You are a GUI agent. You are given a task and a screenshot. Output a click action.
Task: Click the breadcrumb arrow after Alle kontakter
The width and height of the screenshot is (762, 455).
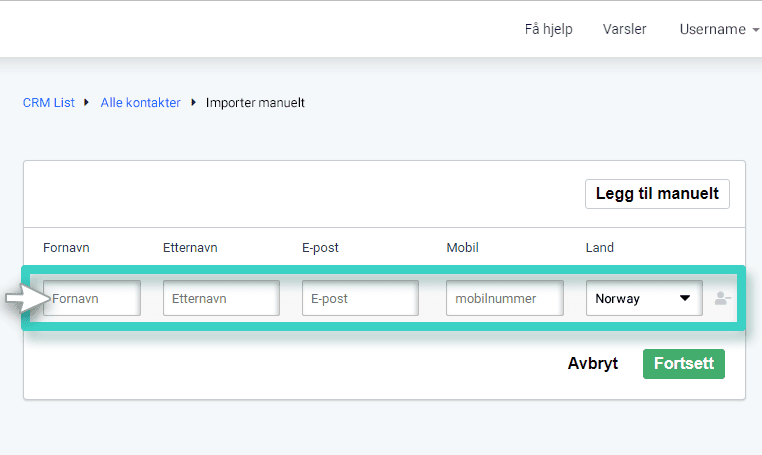(193, 103)
